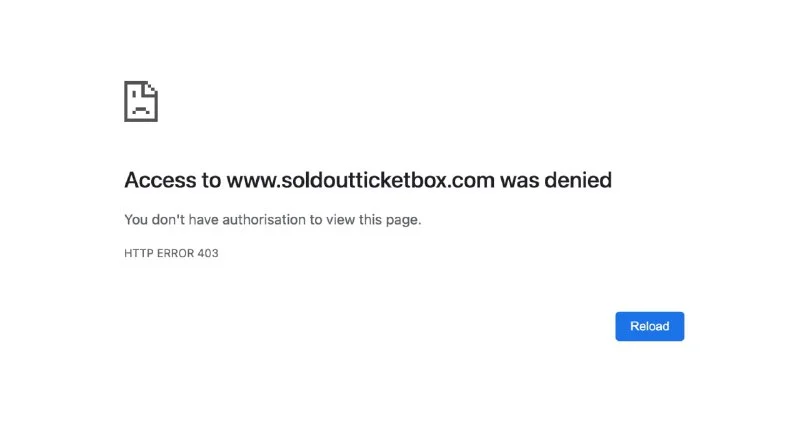Viewport: 800px width, 434px height.
Task: Click the sad page error icon
Action: point(141,101)
